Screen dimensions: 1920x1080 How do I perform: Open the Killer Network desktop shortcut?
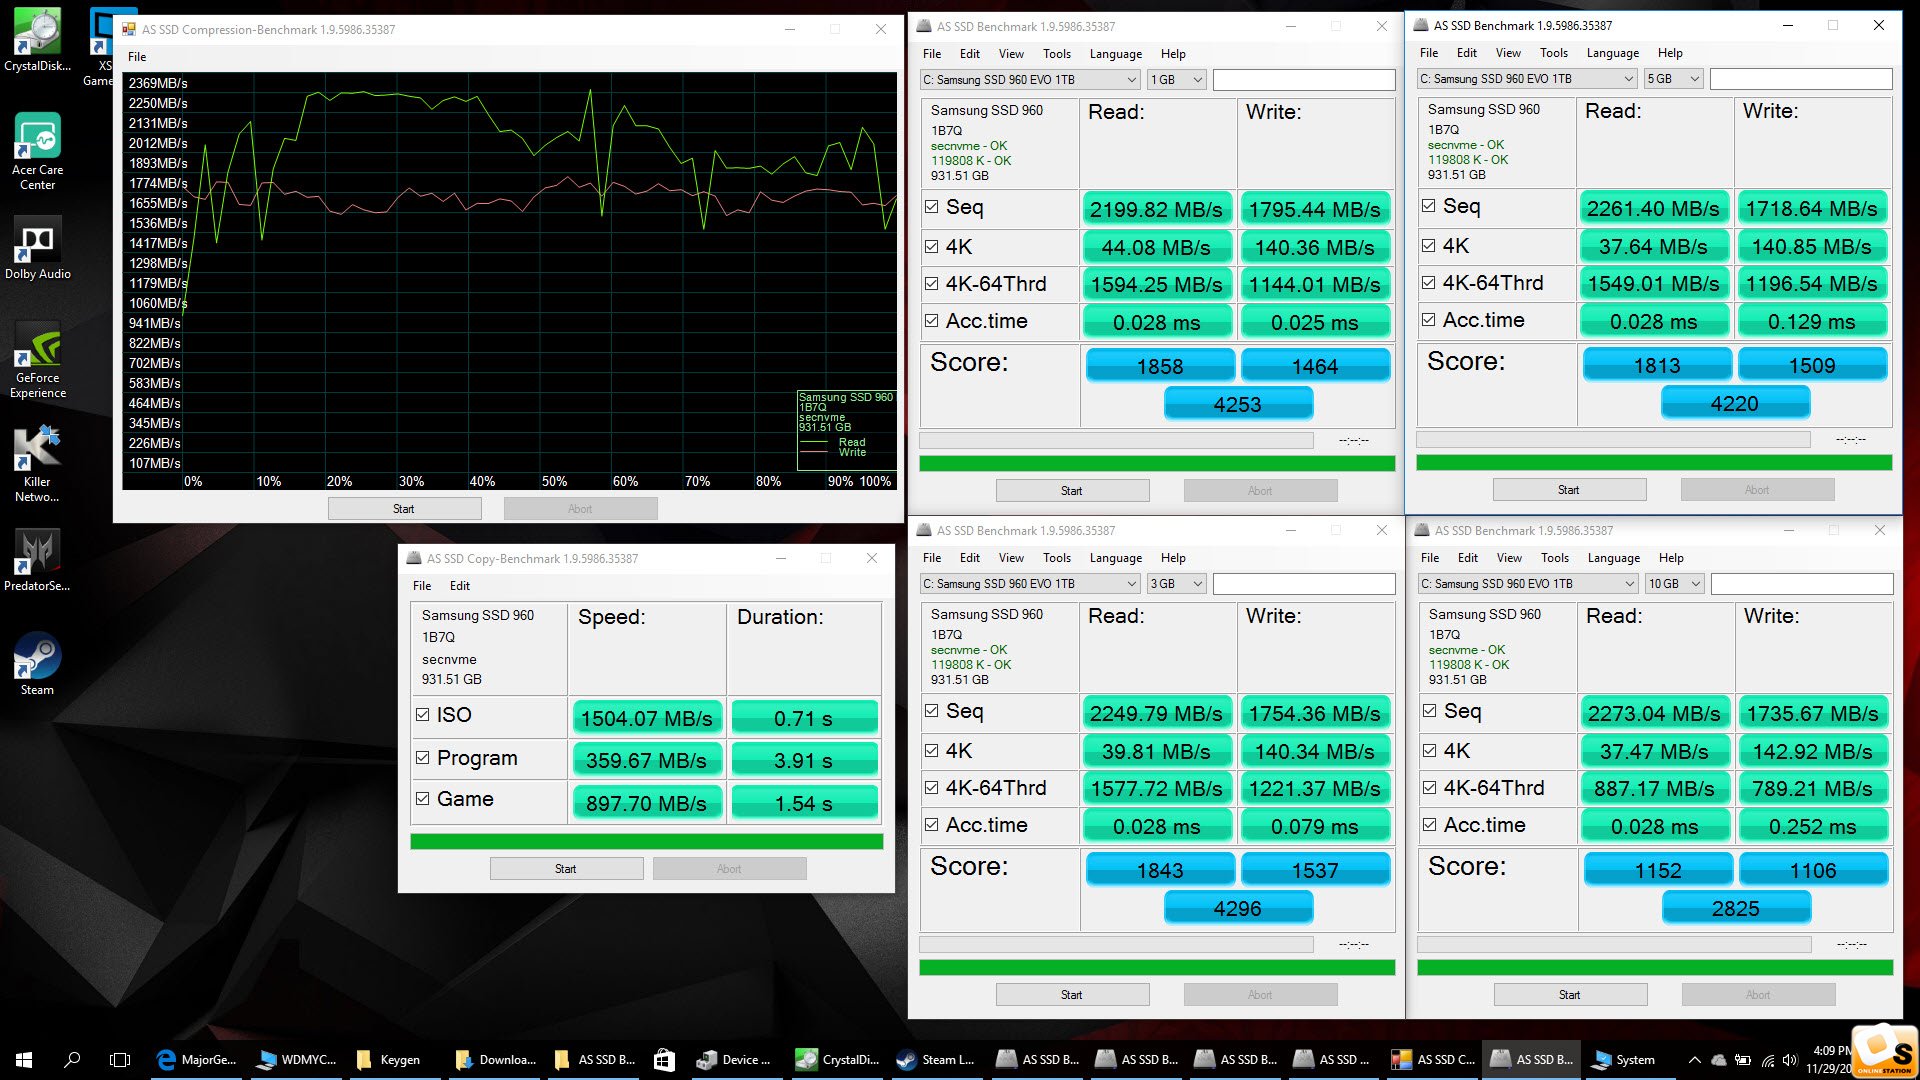[38, 464]
